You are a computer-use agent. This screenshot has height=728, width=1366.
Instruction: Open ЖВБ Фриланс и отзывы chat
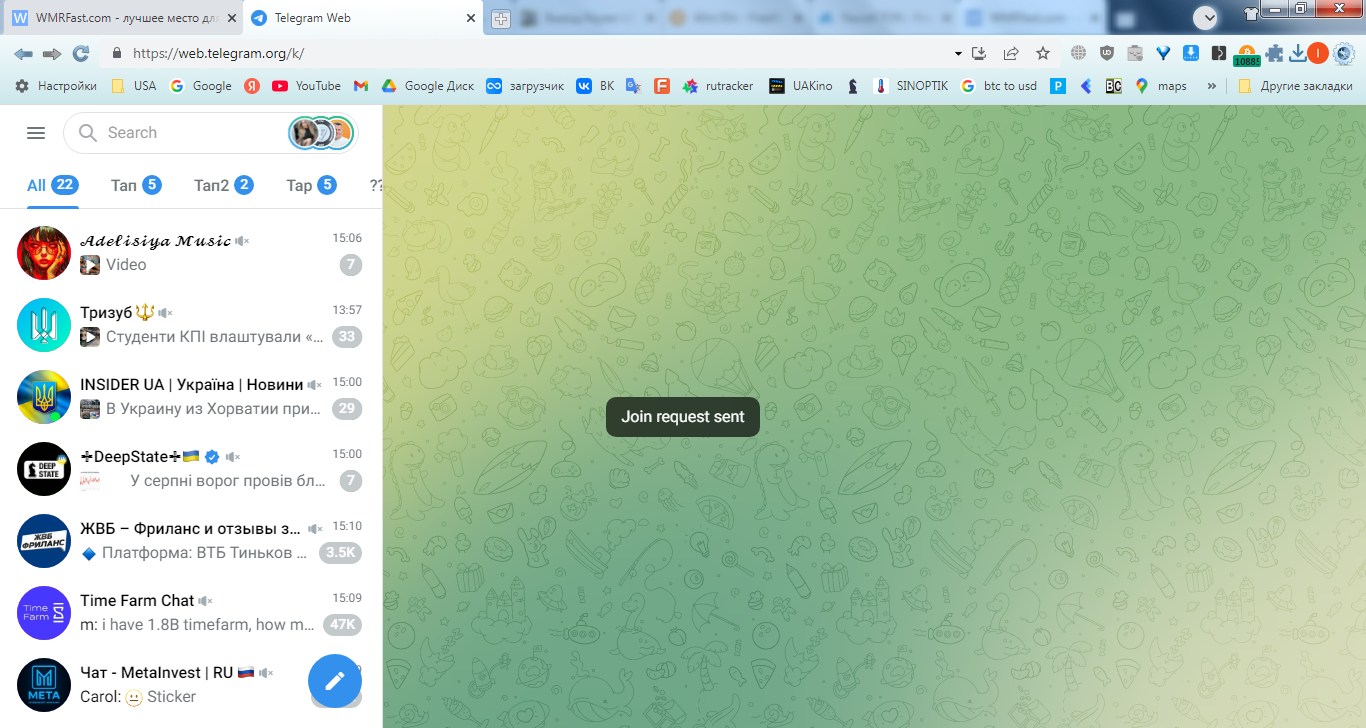191,541
